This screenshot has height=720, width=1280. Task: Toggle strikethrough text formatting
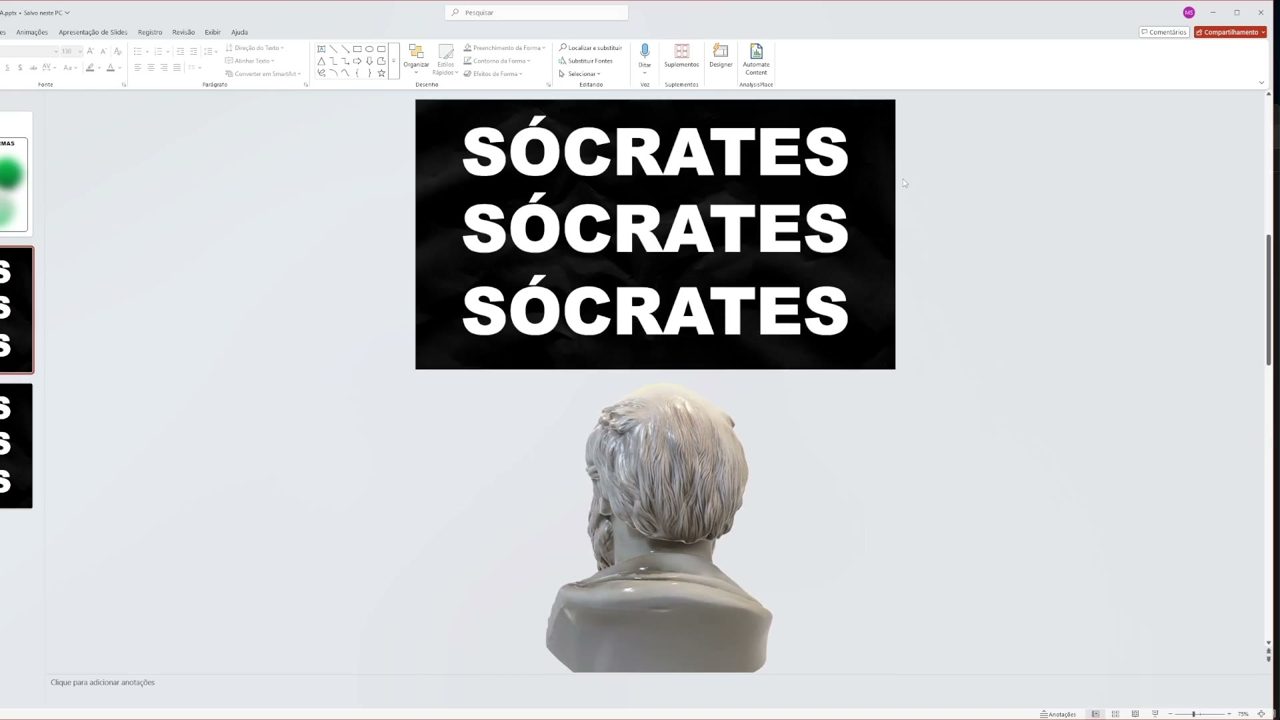[x=34, y=68]
